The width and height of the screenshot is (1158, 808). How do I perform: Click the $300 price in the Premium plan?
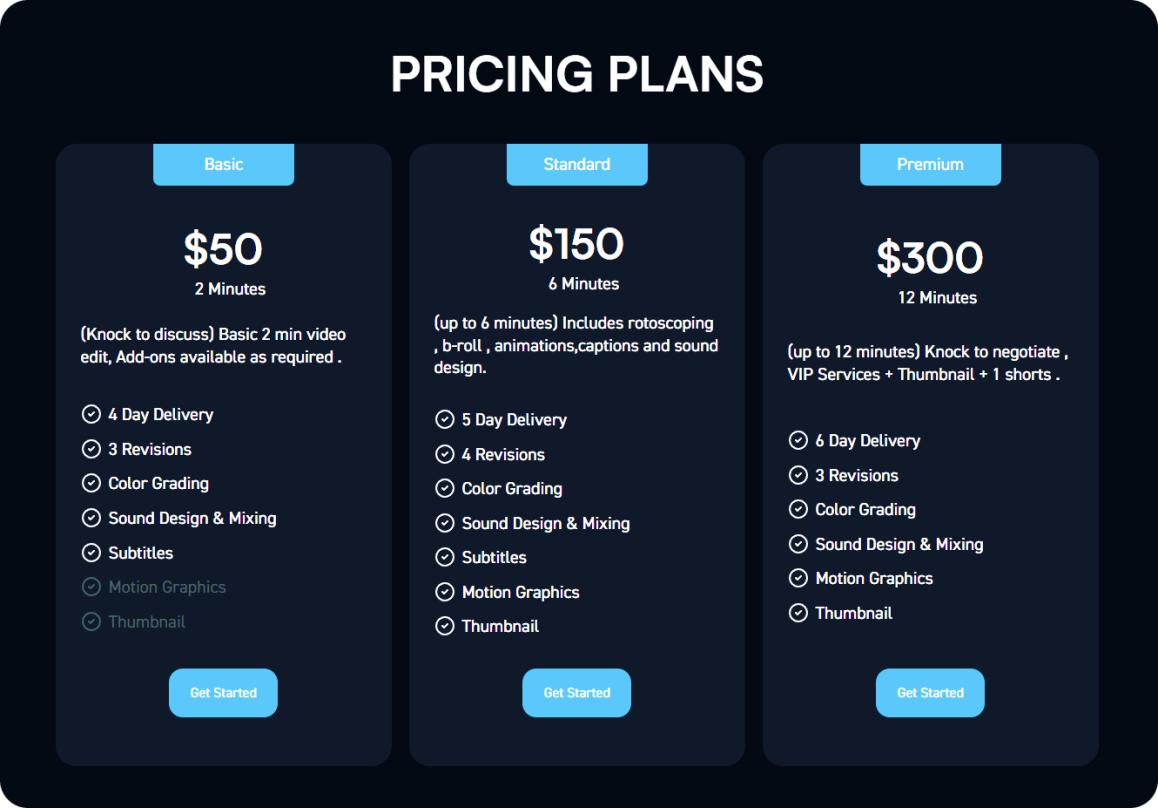tap(930, 258)
